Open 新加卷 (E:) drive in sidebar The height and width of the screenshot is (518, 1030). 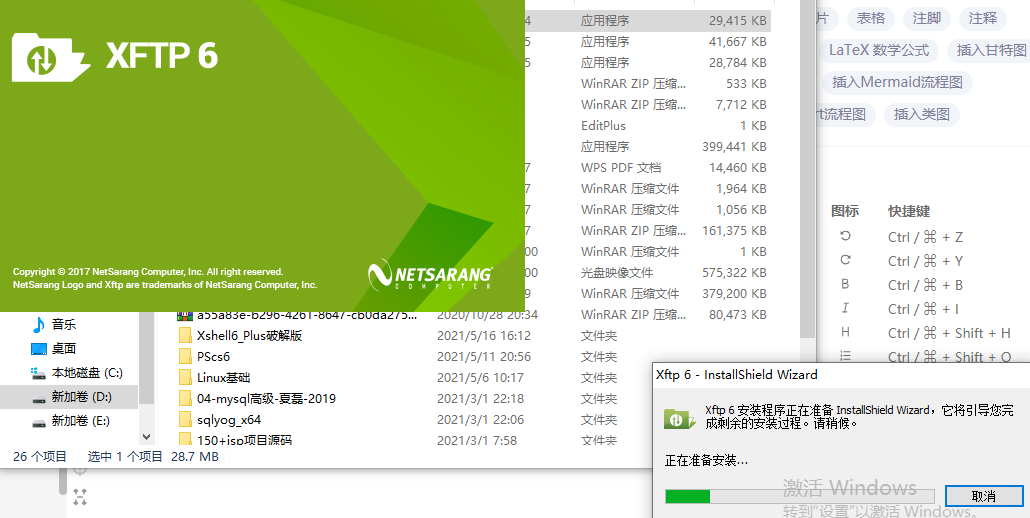click(x=80, y=420)
